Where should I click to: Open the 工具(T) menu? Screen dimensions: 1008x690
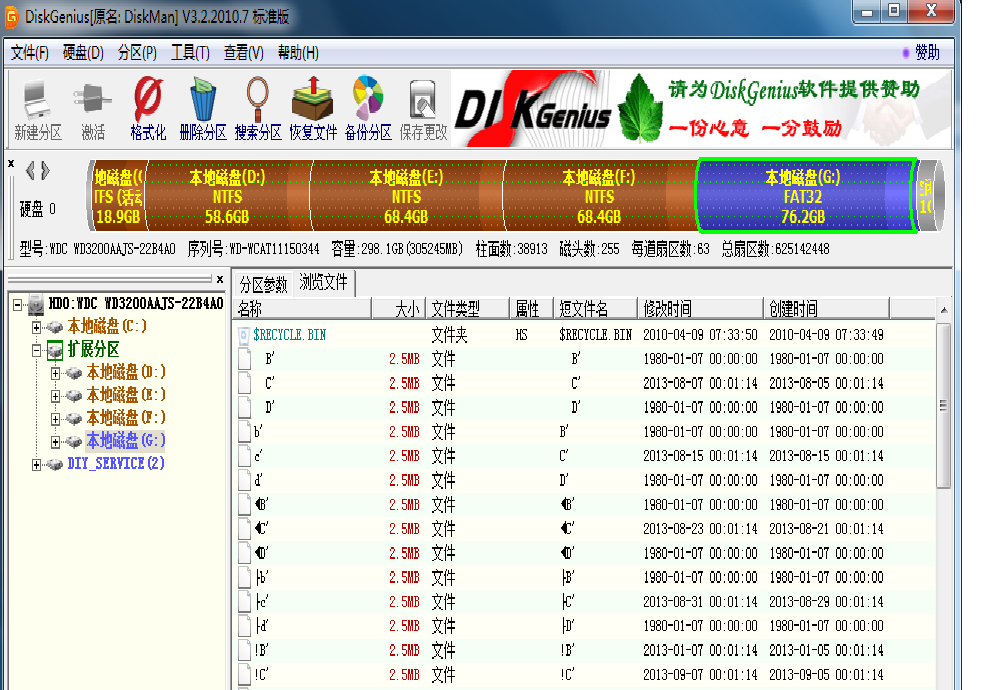pyautogui.click(x=190, y=53)
